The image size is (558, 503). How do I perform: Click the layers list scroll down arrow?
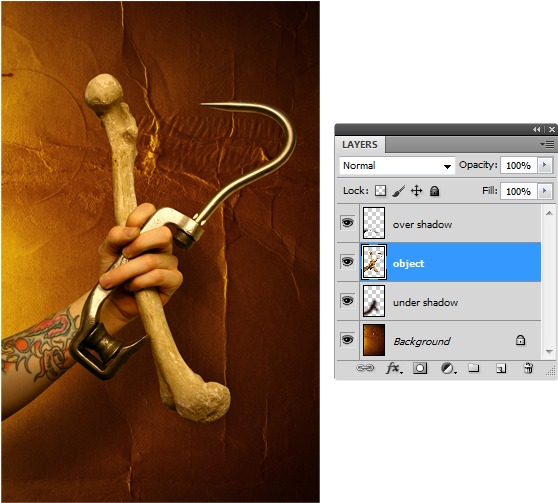(x=549, y=351)
